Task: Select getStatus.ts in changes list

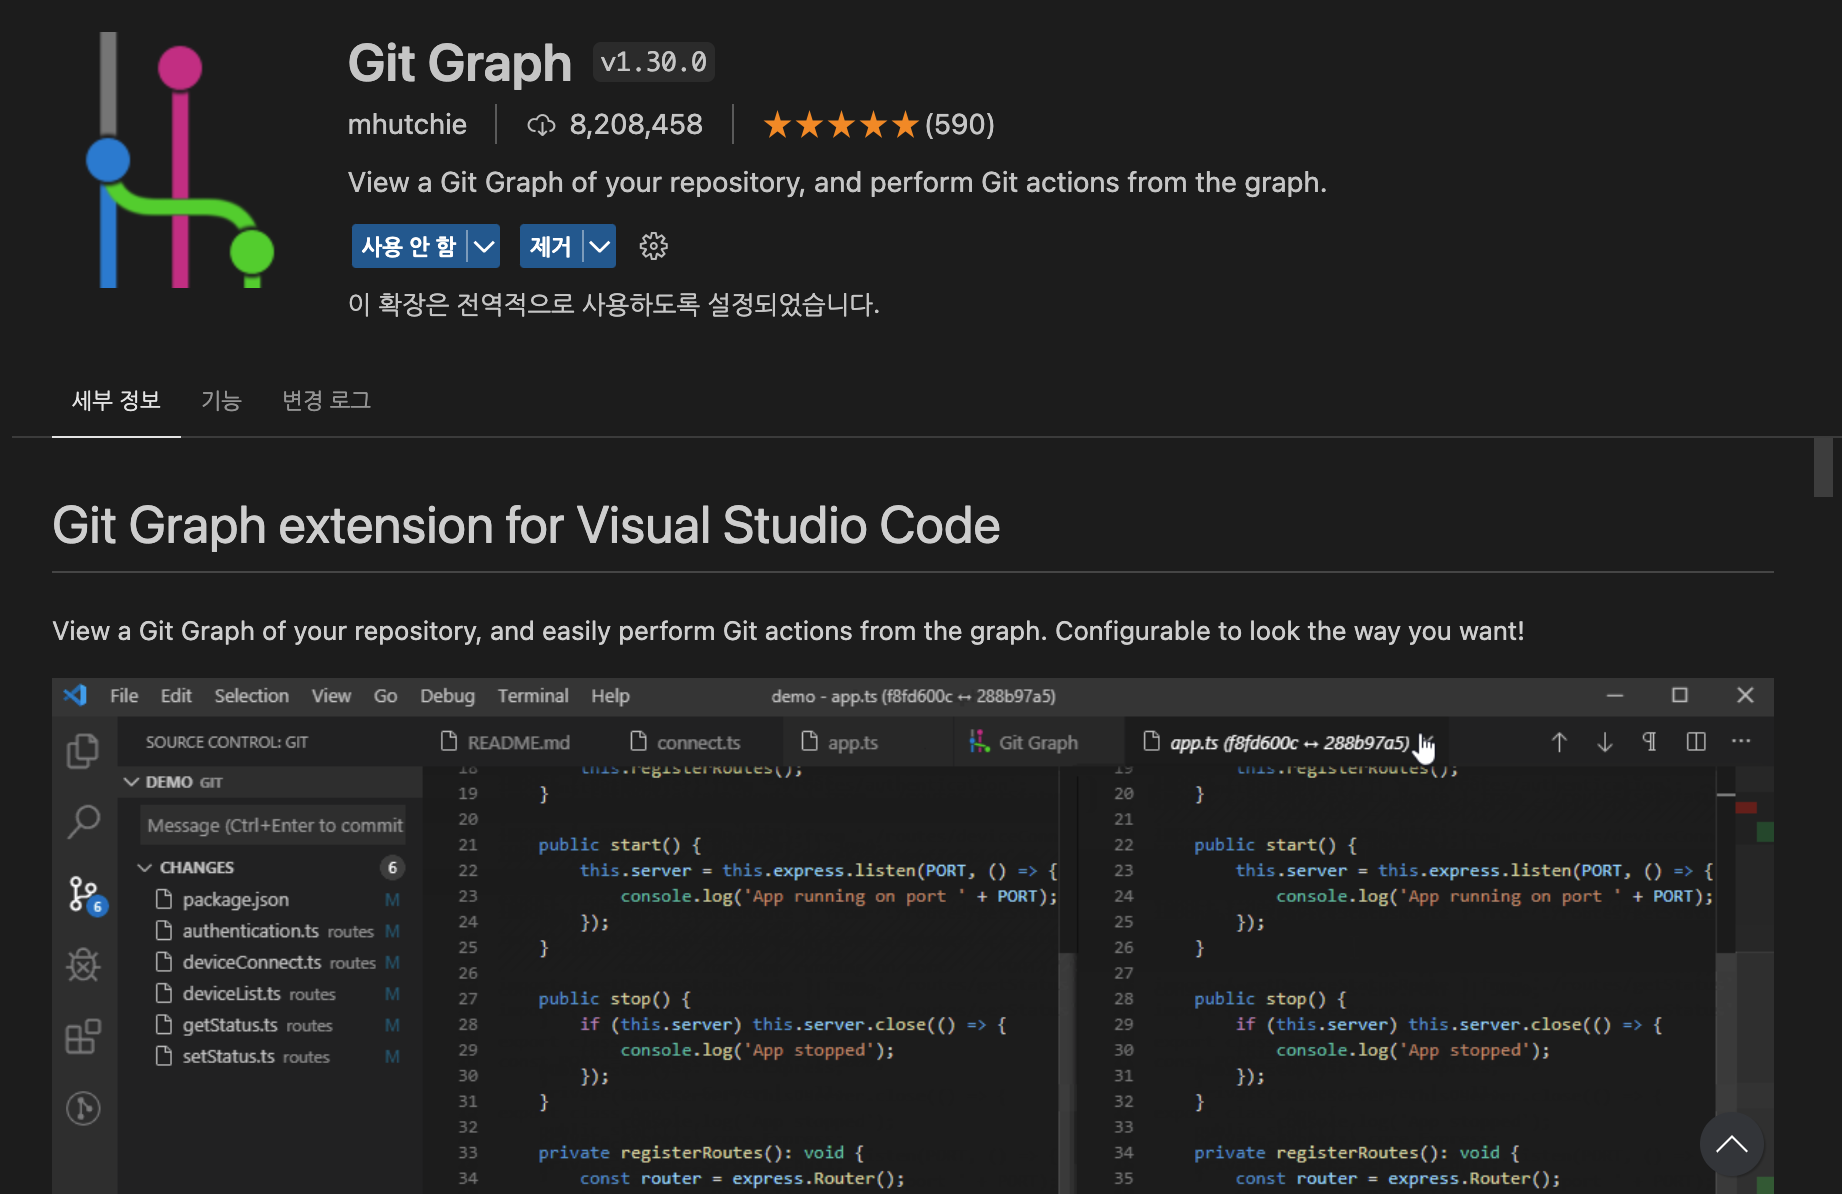Action: tap(269, 1025)
